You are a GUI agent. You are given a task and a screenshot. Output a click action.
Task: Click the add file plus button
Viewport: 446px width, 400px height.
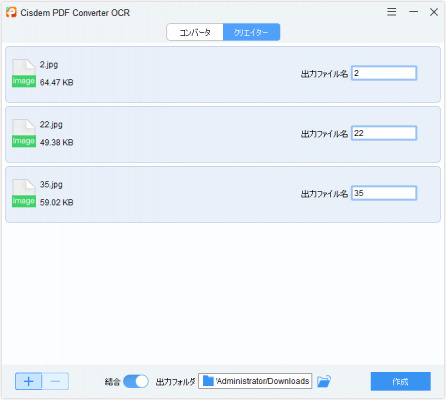coord(29,381)
